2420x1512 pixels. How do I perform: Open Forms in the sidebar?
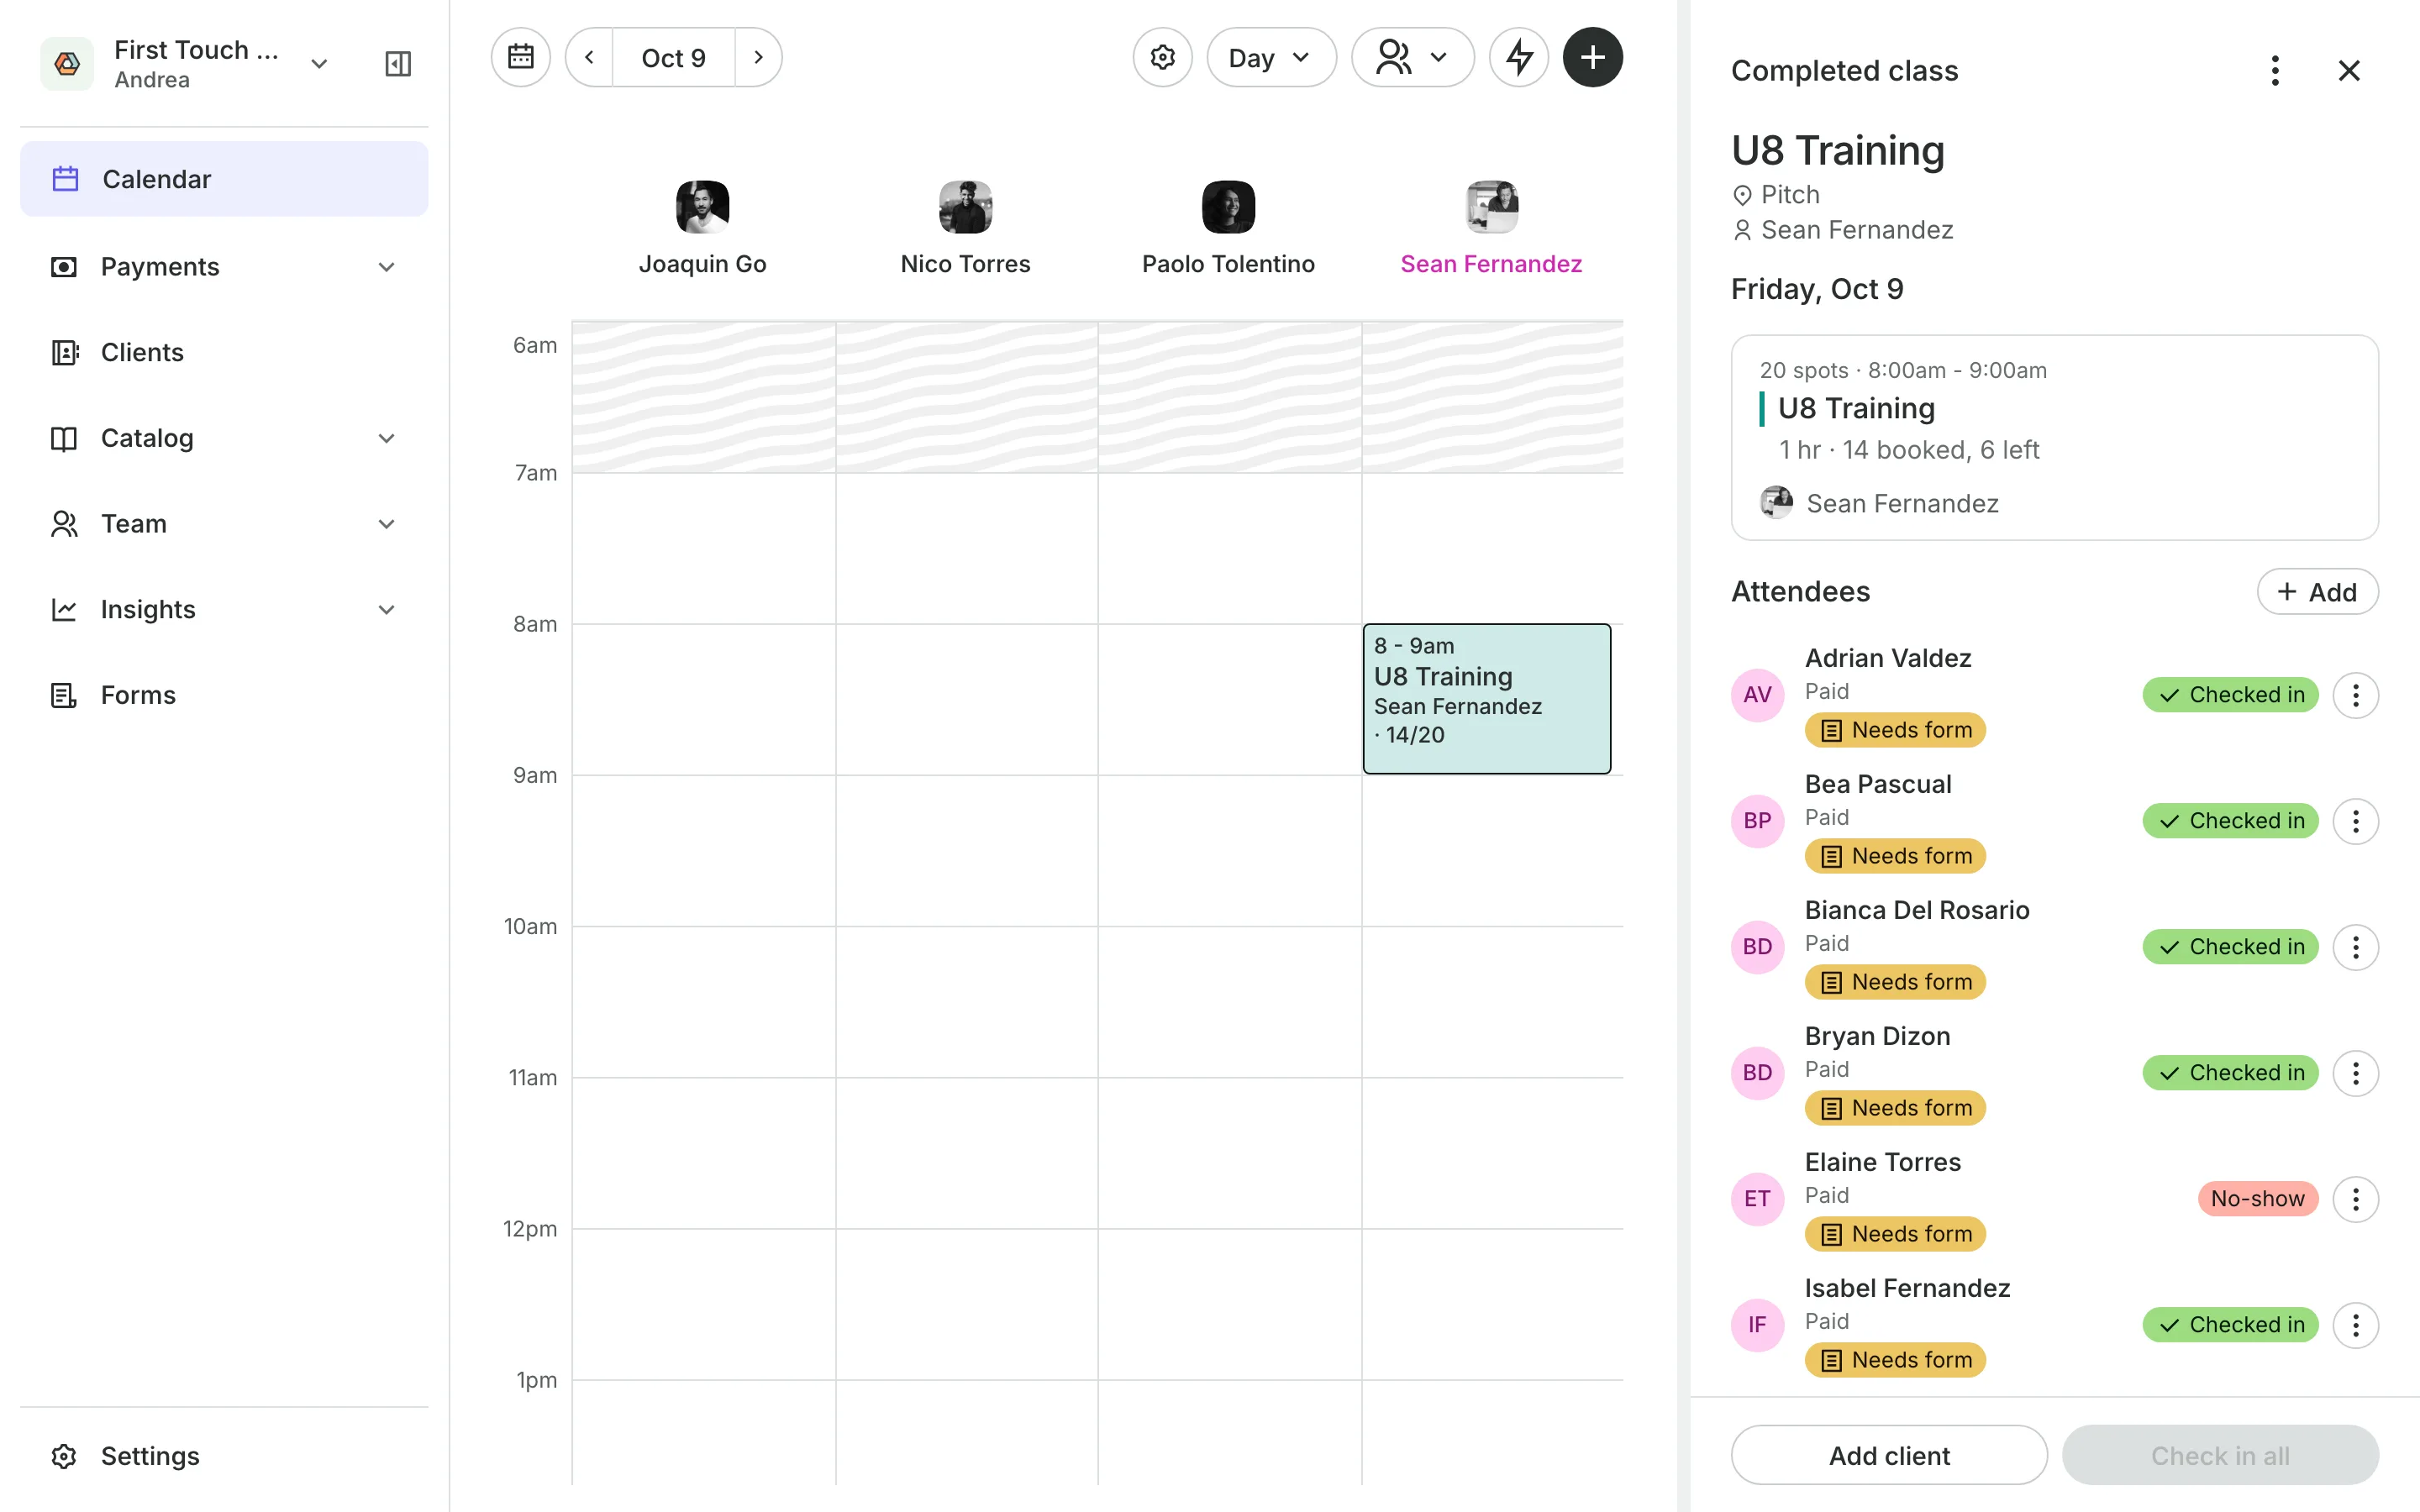coord(224,695)
